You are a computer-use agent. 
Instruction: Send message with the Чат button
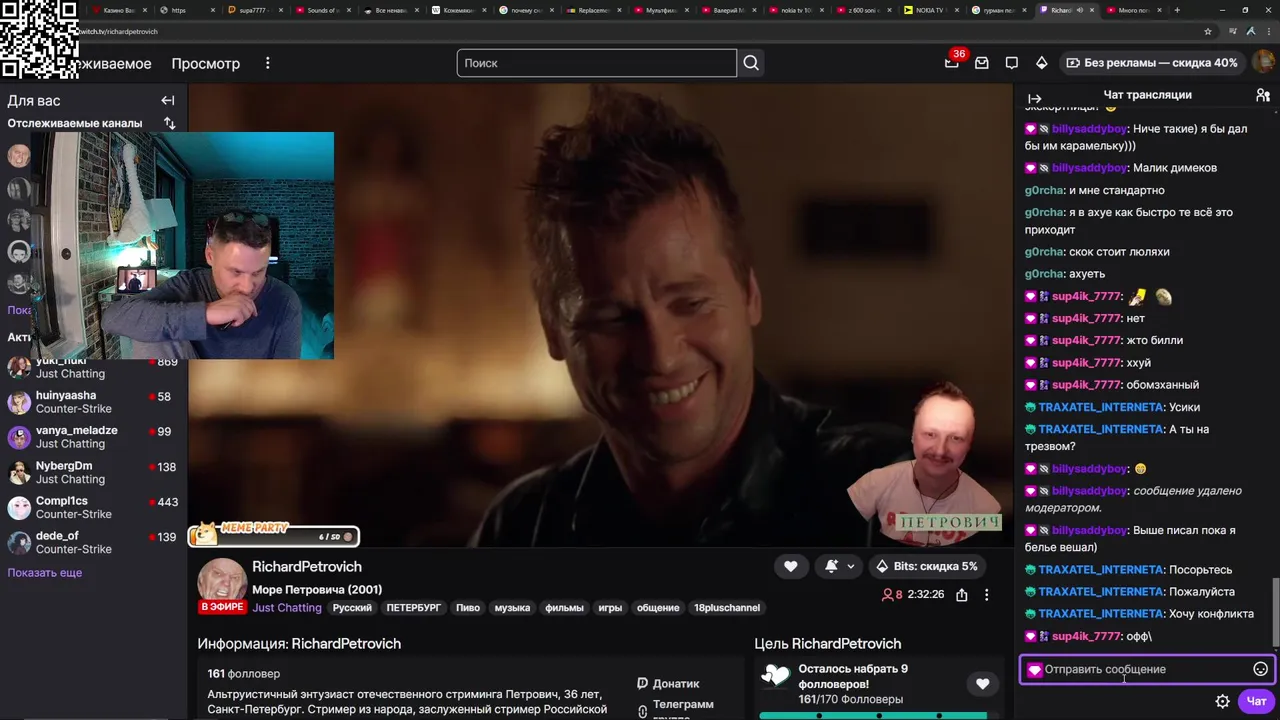pyautogui.click(x=1256, y=701)
